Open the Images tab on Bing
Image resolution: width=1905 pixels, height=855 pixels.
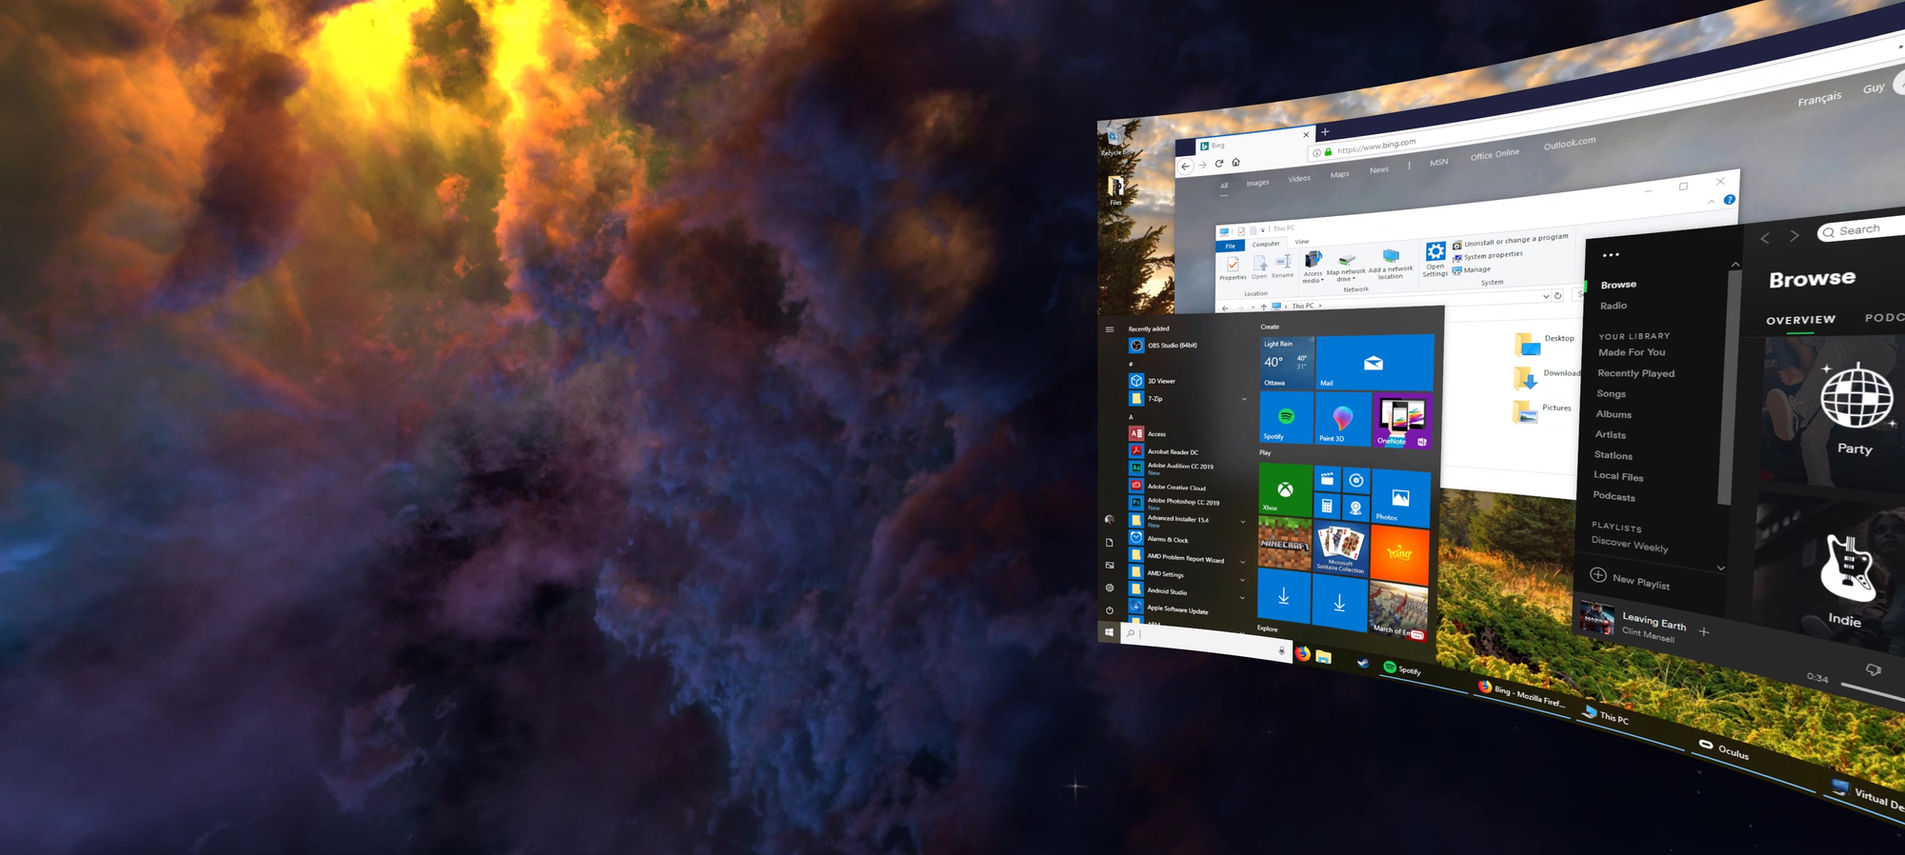point(1258,183)
